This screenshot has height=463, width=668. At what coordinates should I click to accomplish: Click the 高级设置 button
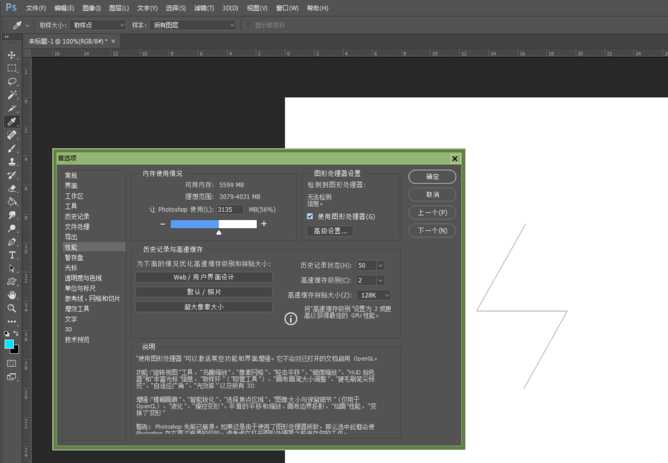pyautogui.click(x=331, y=231)
